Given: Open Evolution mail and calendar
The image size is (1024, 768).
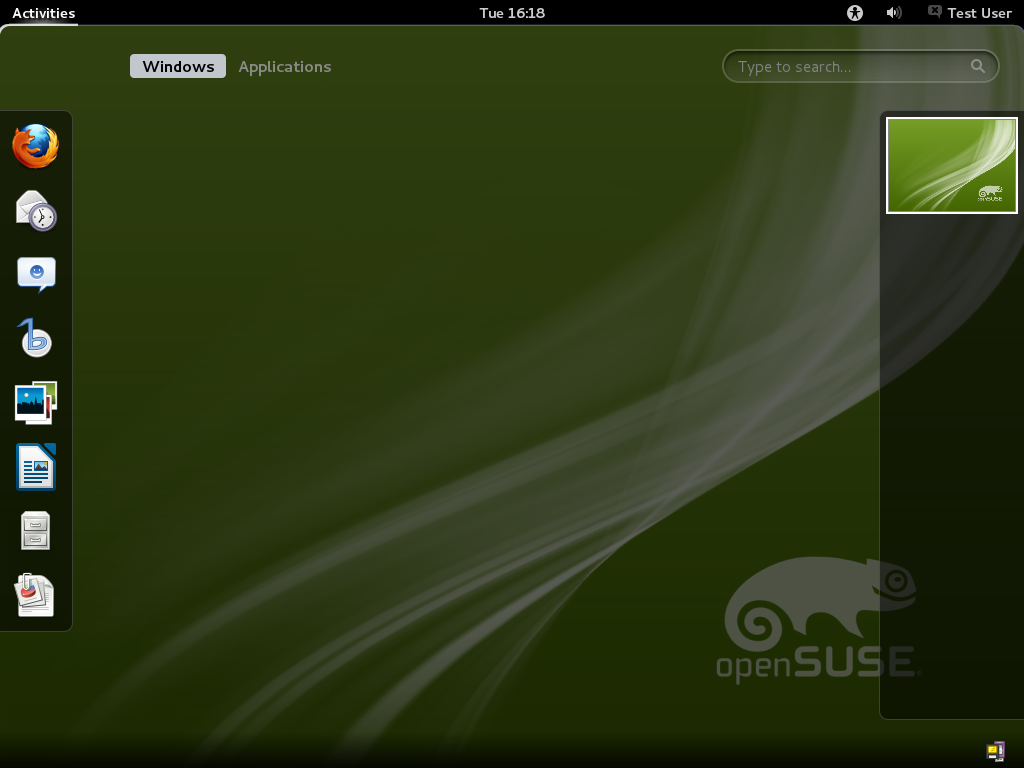Looking at the screenshot, I should pyautogui.click(x=36, y=210).
